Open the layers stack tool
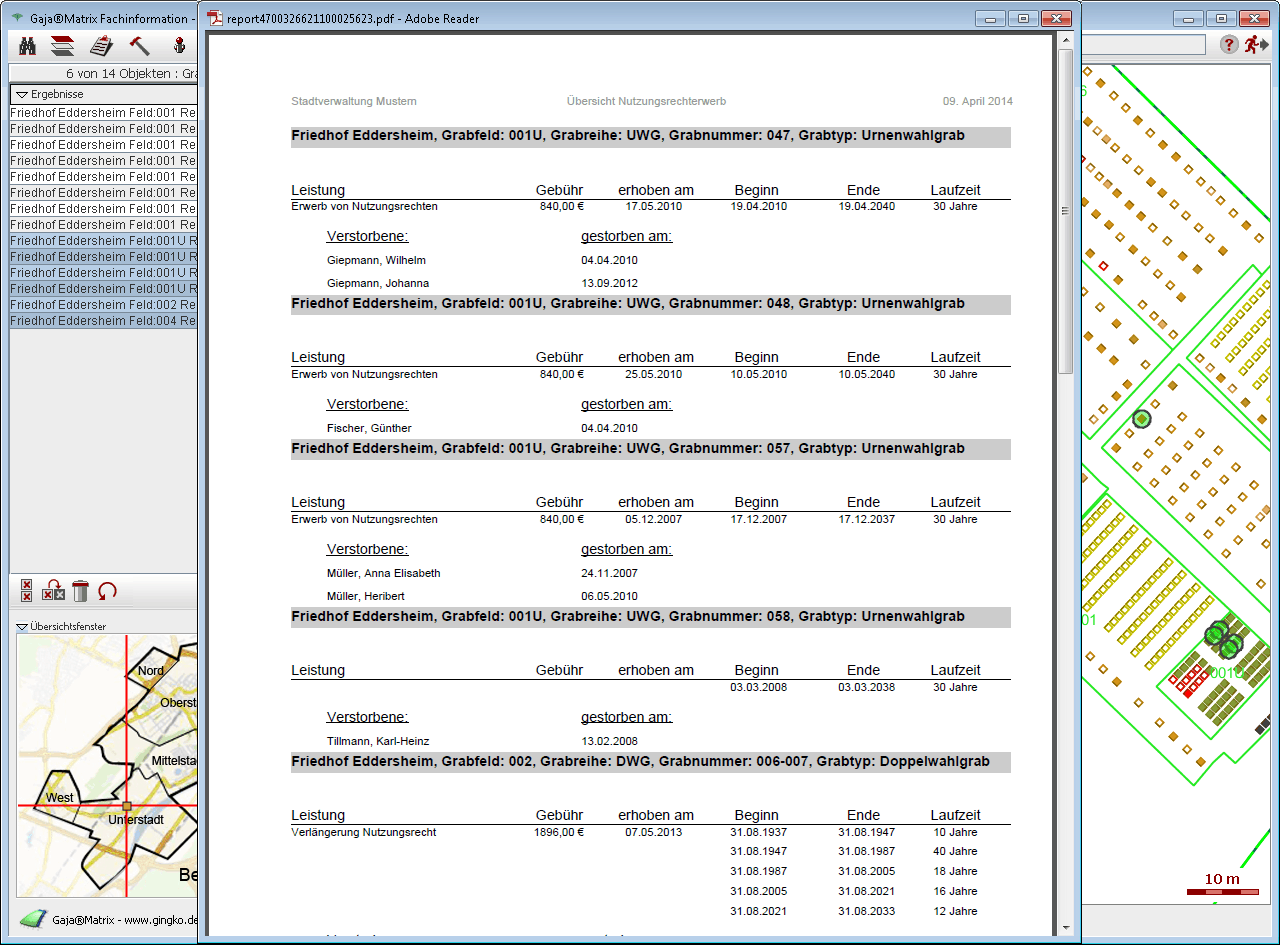1280x945 pixels. [63, 45]
